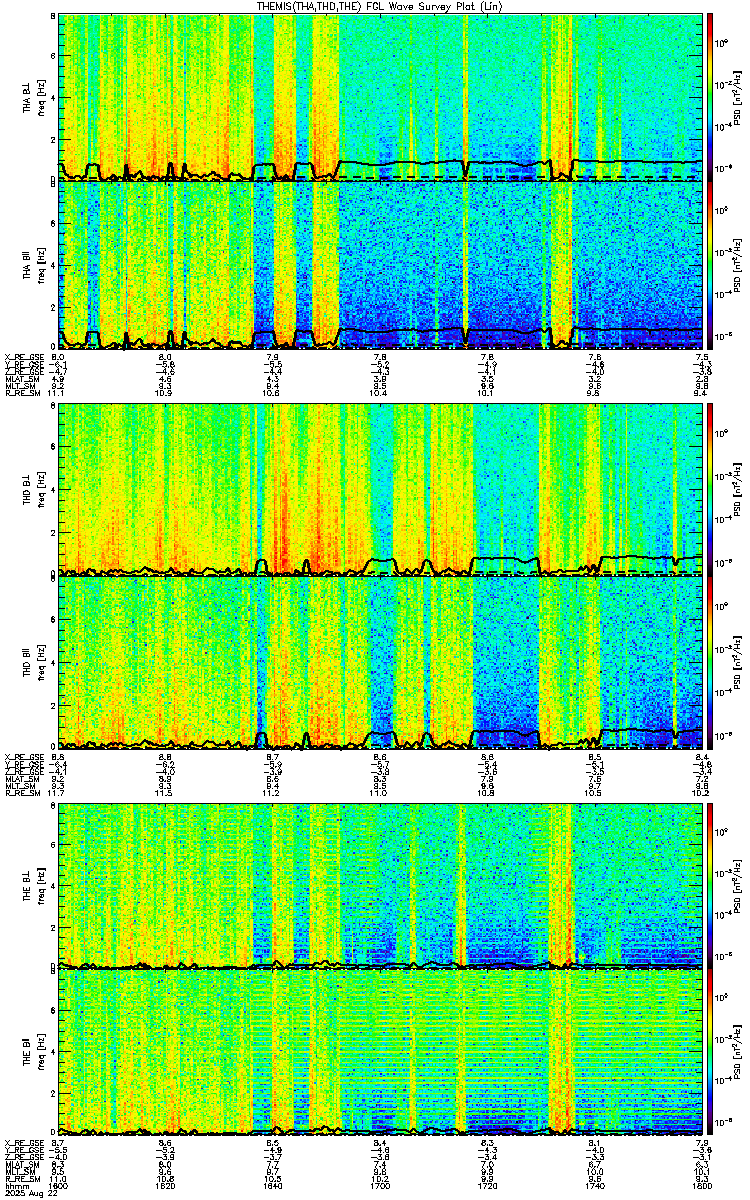Screen dimensions: 750x1200
Task: Click the PSD color bar beside THE B‖ panel
Action: (x=711, y=1051)
